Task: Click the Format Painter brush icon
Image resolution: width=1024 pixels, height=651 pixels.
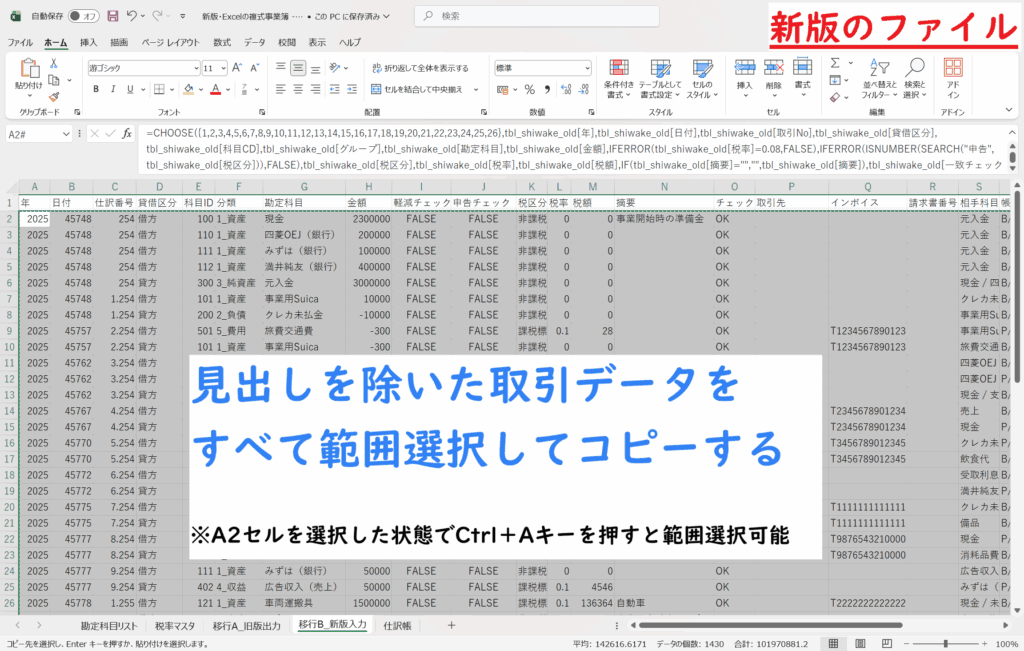Action: (x=54, y=95)
